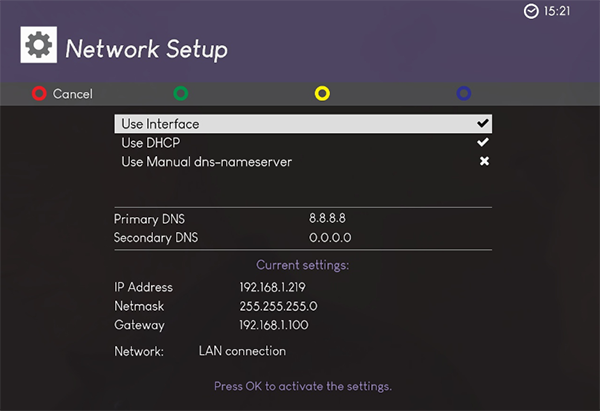Select the Use Interface row
The image size is (600, 411).
pos(303,124)
